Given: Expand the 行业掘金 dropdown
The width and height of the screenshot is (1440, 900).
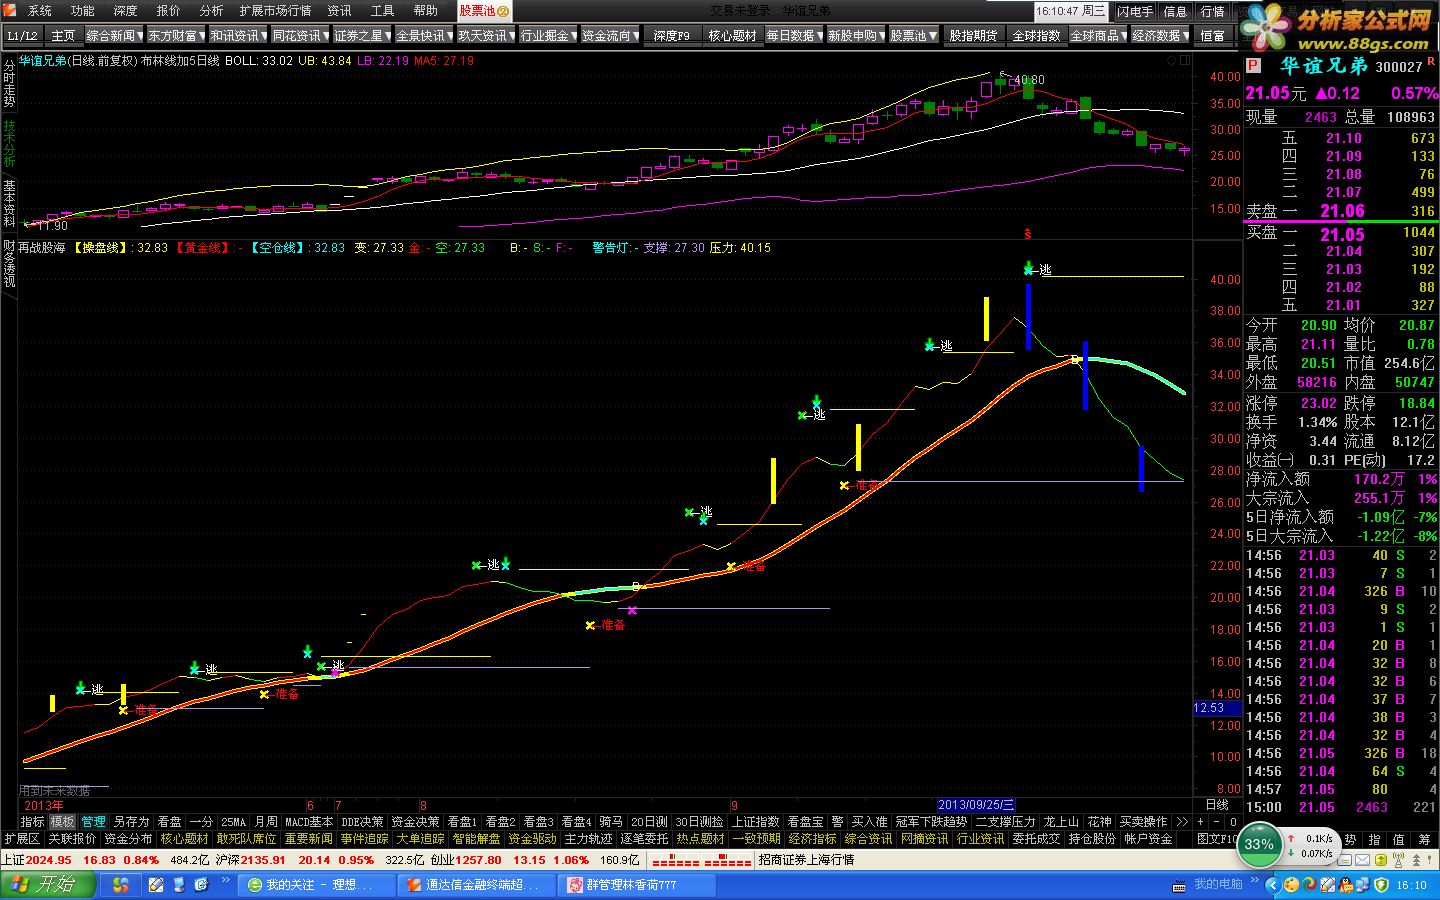Looking at the screenshot, I should click(549, 35).
